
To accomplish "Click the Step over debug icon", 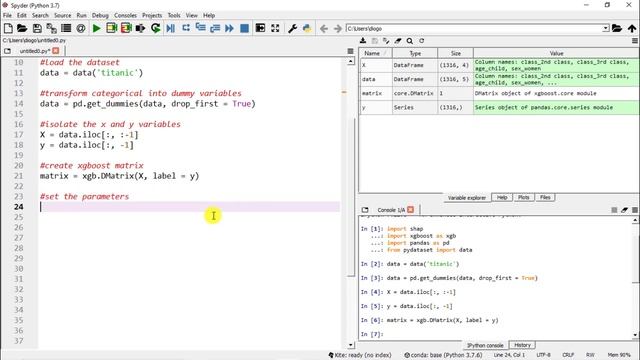I will tap(186, 28).
